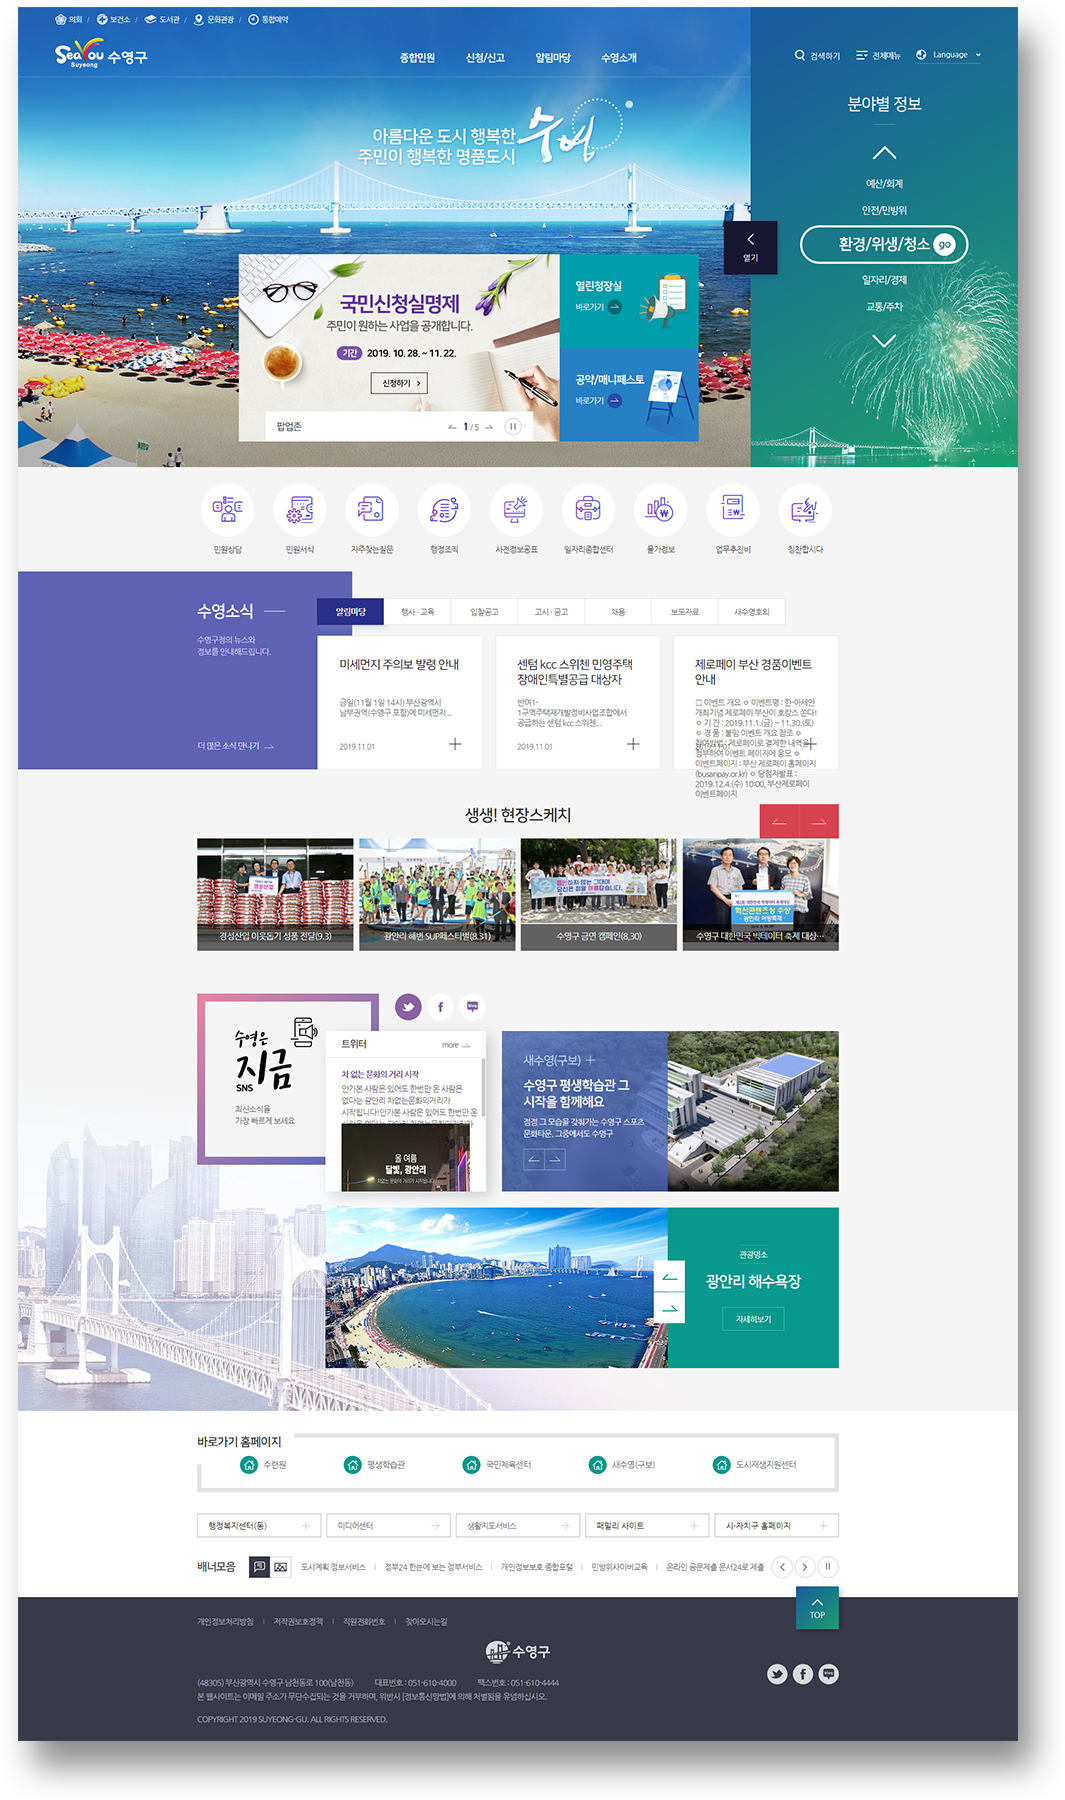Viewport: 1065px width, 1800px height.
Task: Open the 신청/신고 main menu
Action: [485, 58]
